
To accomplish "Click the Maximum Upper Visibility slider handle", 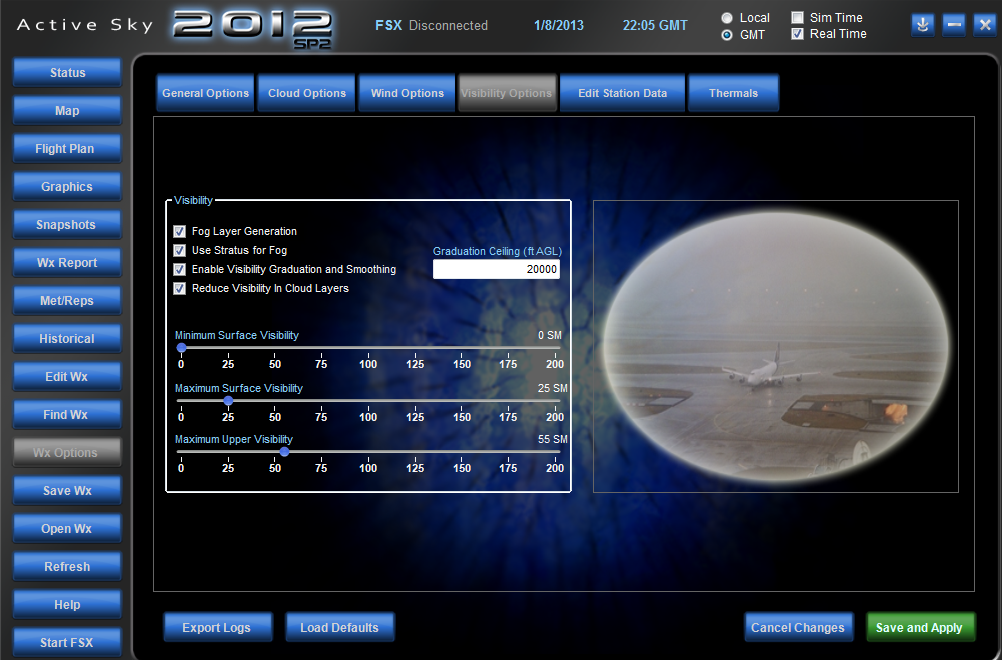I will (284, 452).
